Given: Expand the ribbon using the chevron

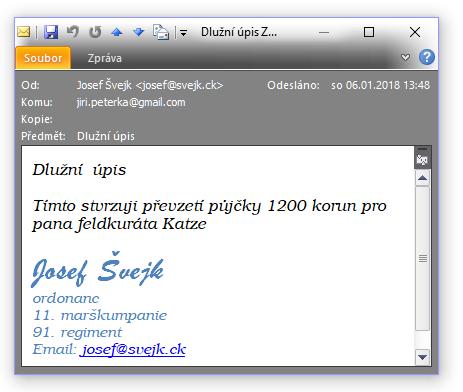Looking at the screenshot, I should point(405,57).
